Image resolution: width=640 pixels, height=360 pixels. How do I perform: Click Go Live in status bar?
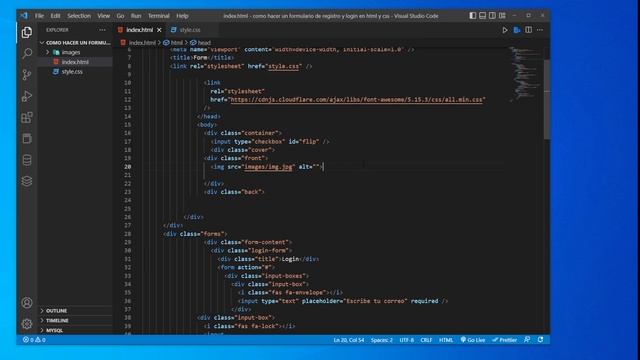click(473, 340)
